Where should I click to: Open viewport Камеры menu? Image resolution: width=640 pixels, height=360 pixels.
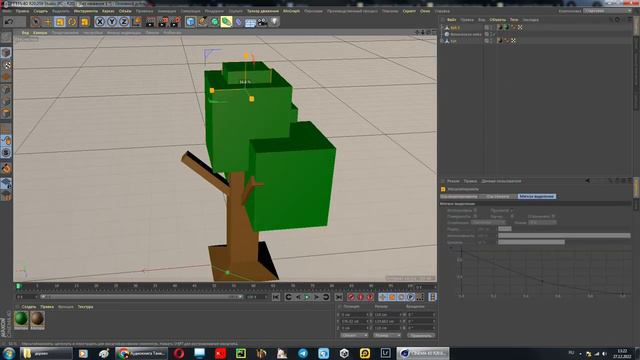[40, 33]
